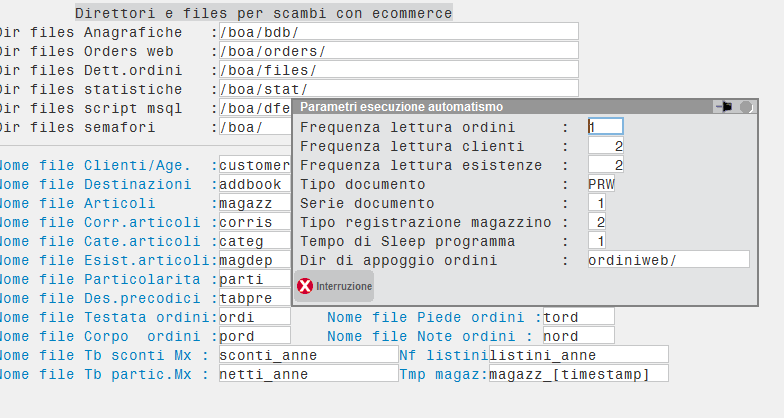Select the Nome file Tb sconti Mx field
784x418 pixels.
pyautogui.click(x=308, y=355)
